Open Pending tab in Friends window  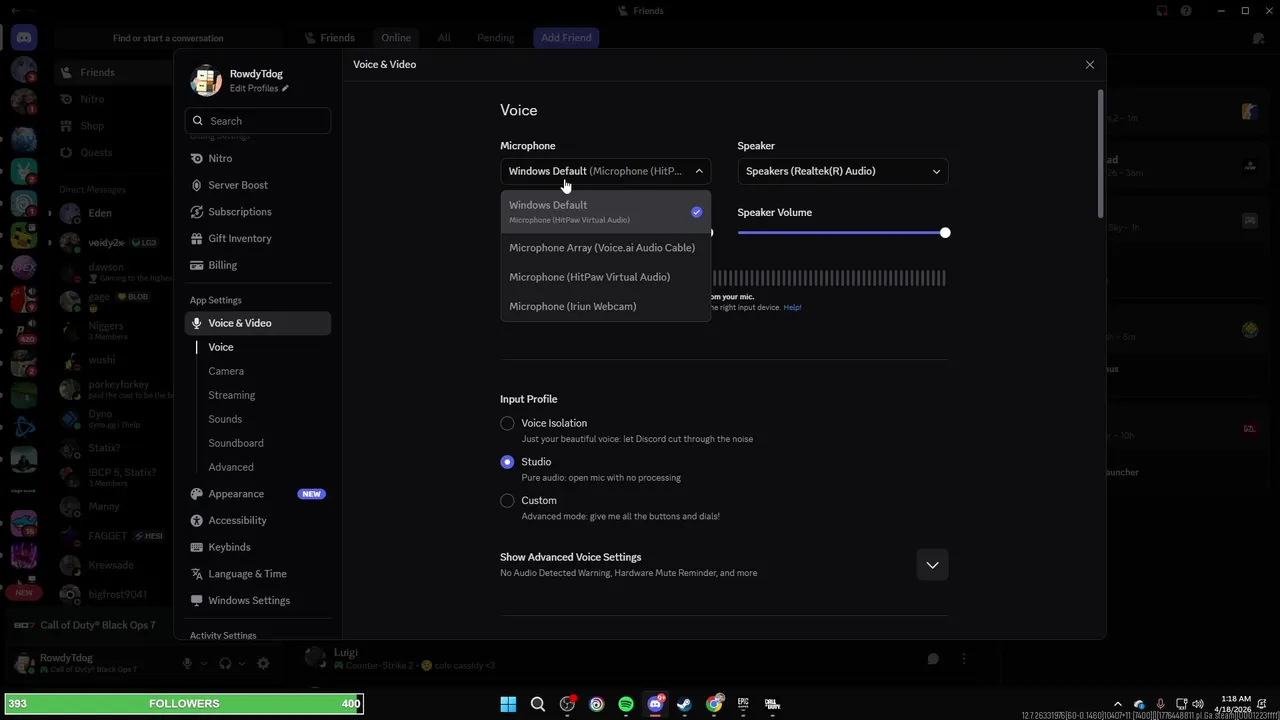tap(495, 38)
